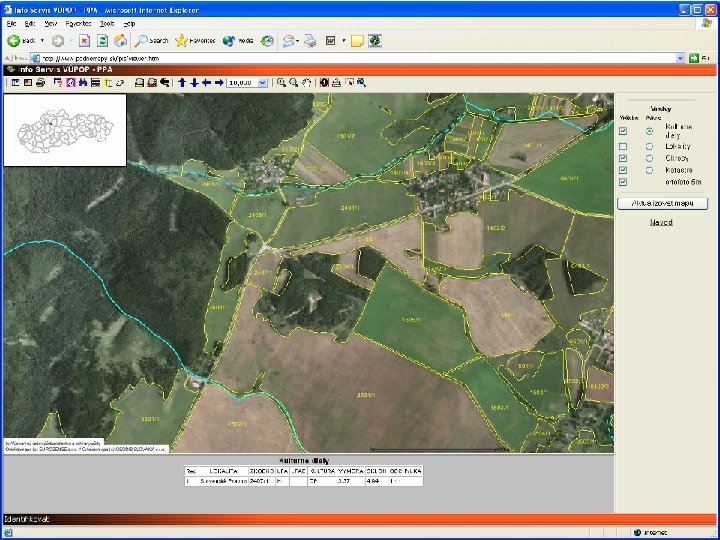
Task: Open the Návod help link
Action: click(x=661, y=222)
